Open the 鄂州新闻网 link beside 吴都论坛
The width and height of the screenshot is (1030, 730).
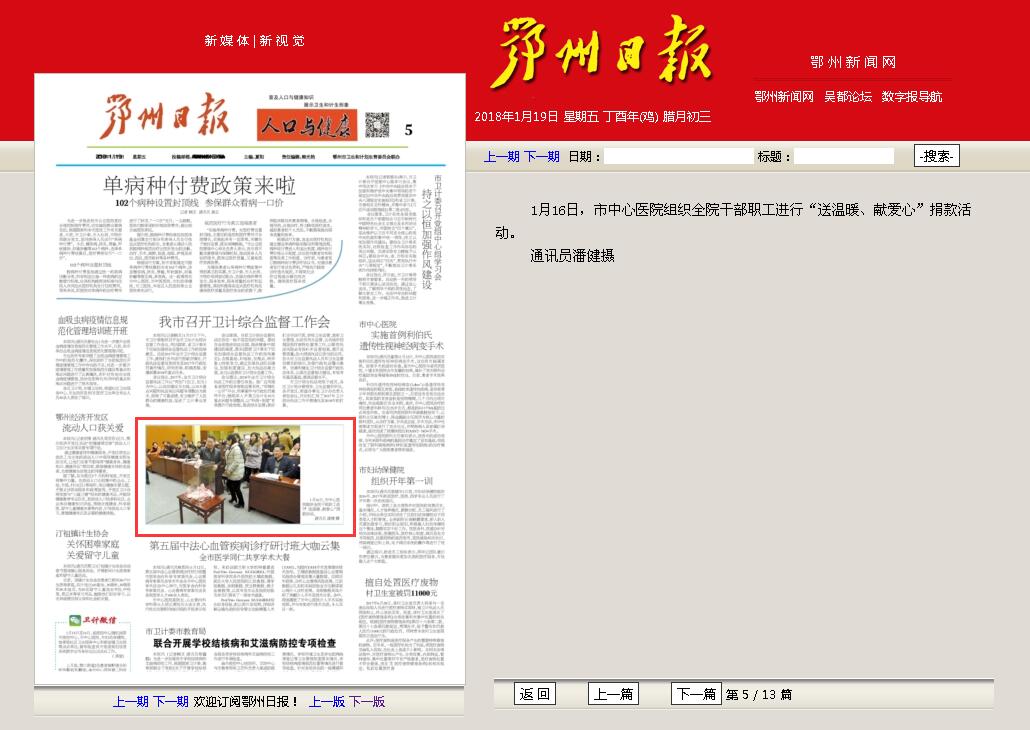coord(784,97)
